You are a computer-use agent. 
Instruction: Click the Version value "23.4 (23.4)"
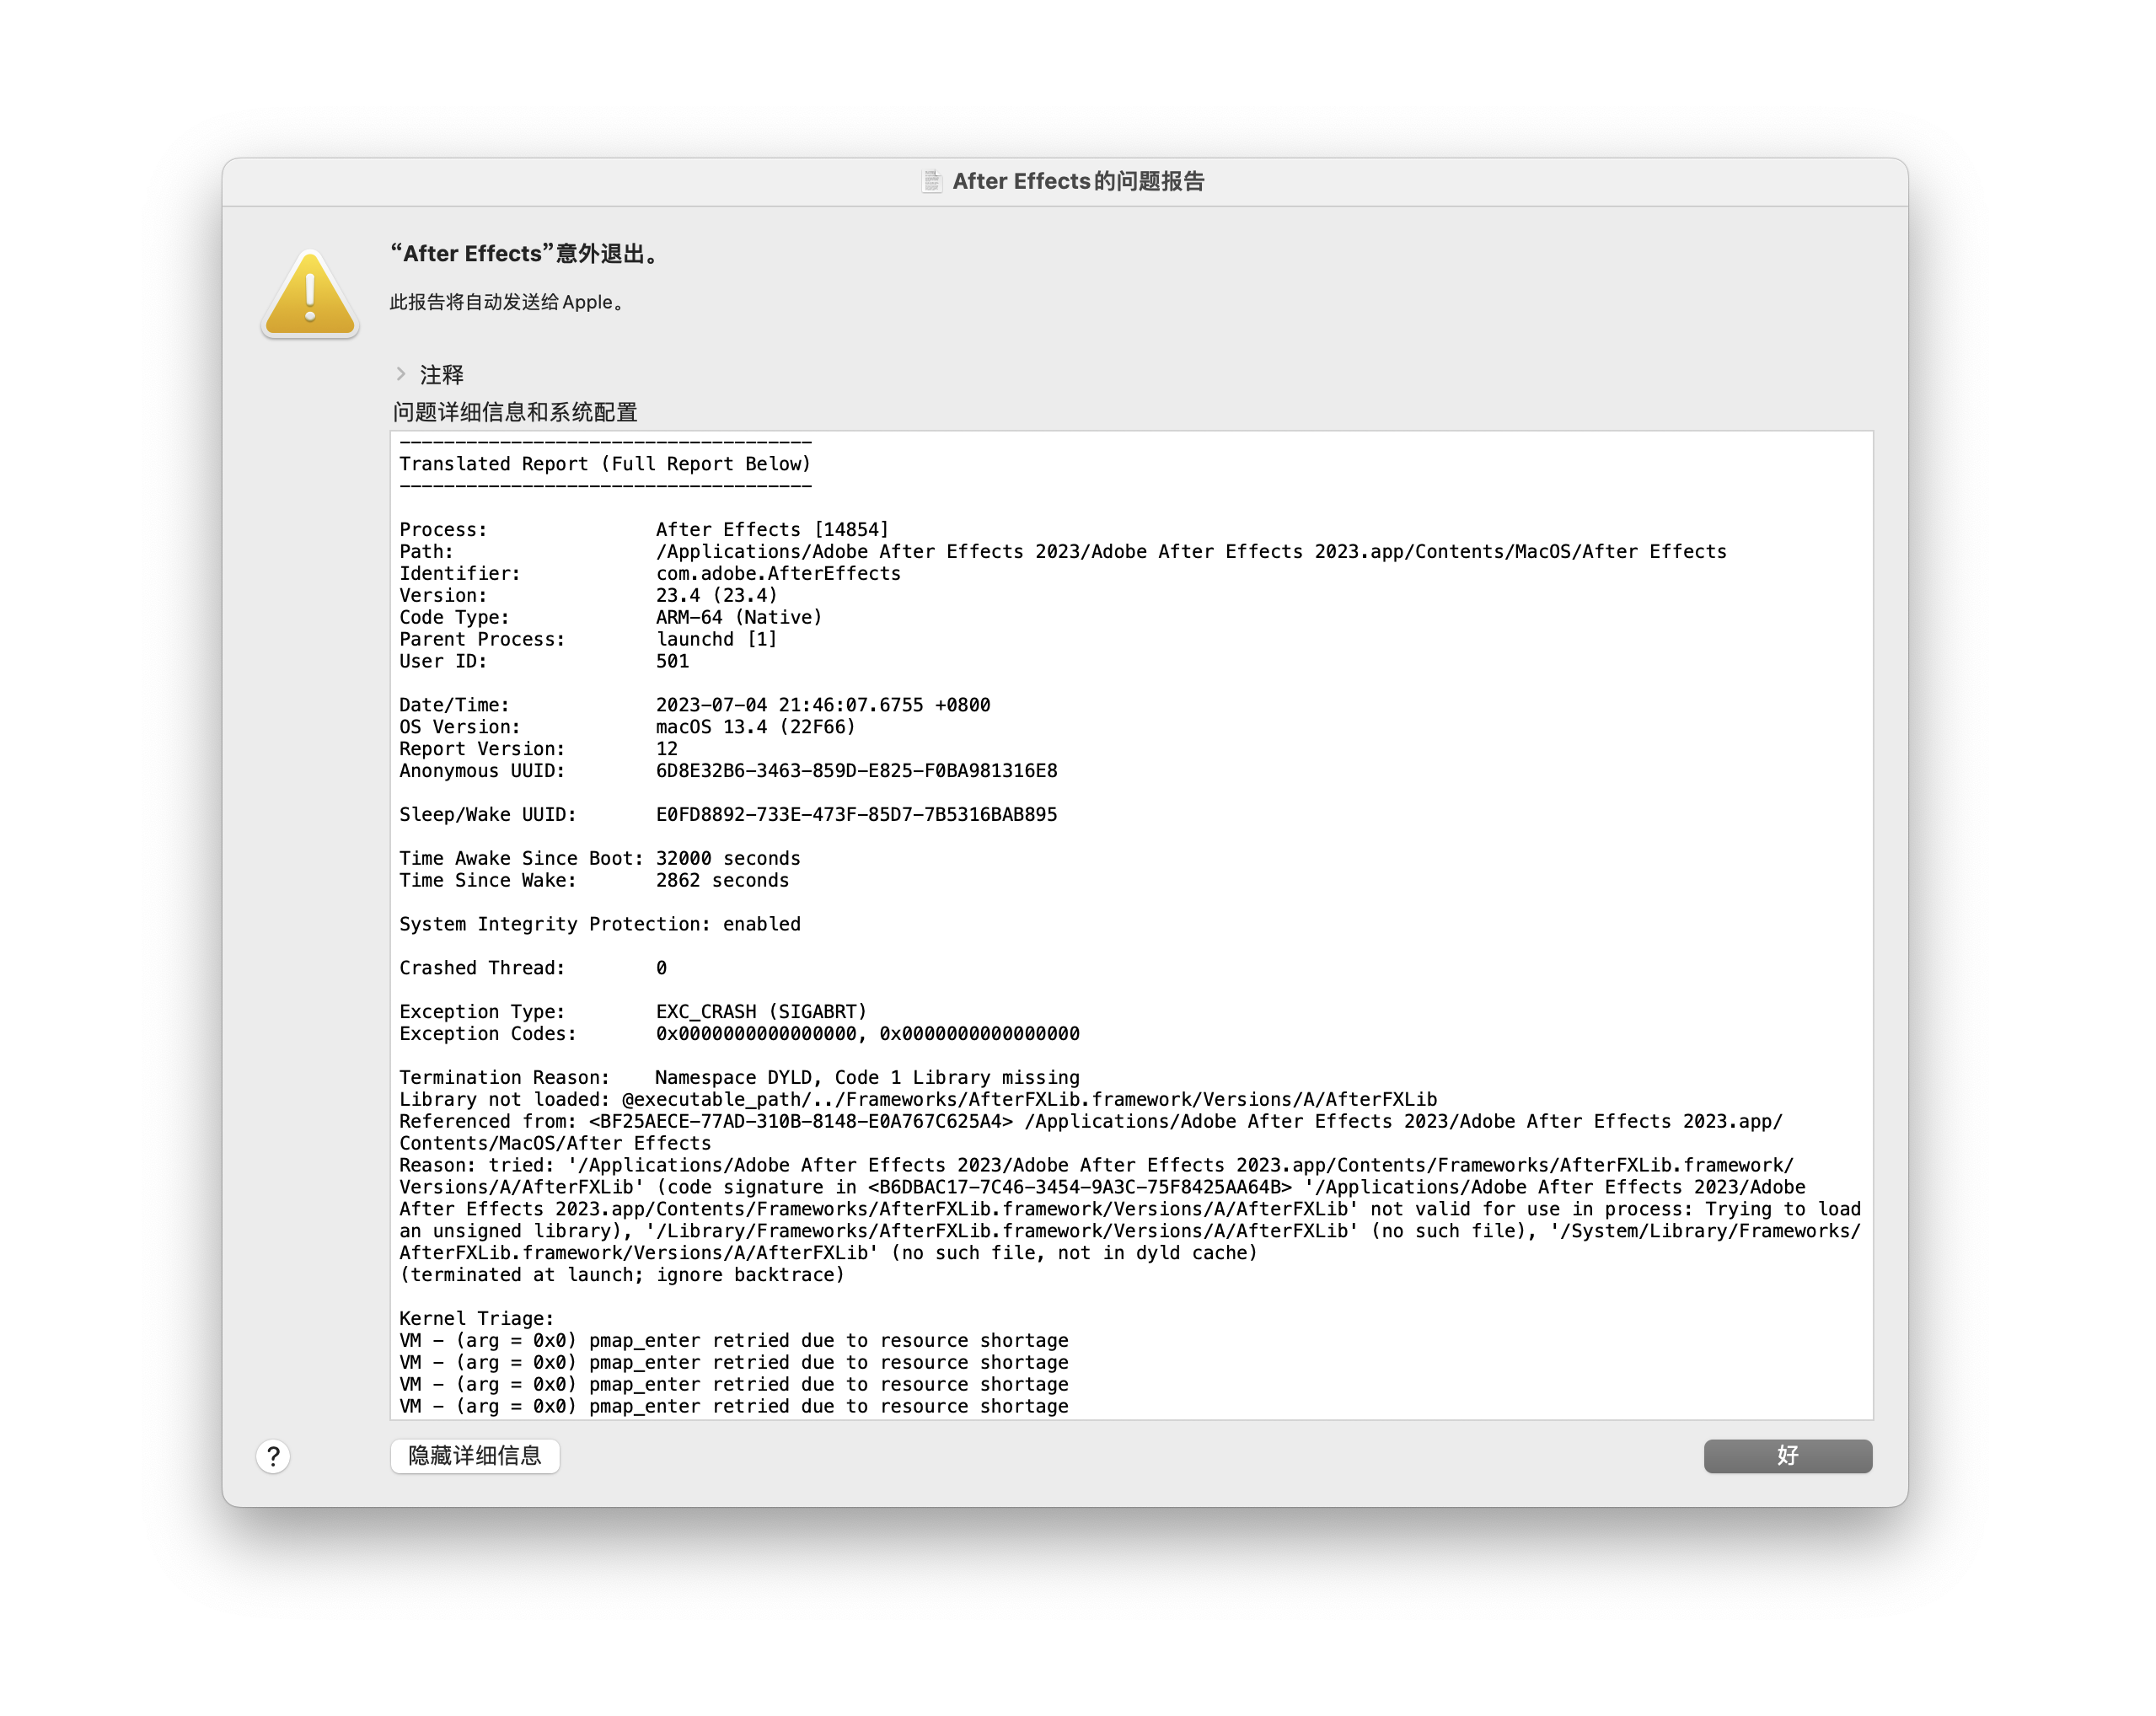tap(717, 596)
